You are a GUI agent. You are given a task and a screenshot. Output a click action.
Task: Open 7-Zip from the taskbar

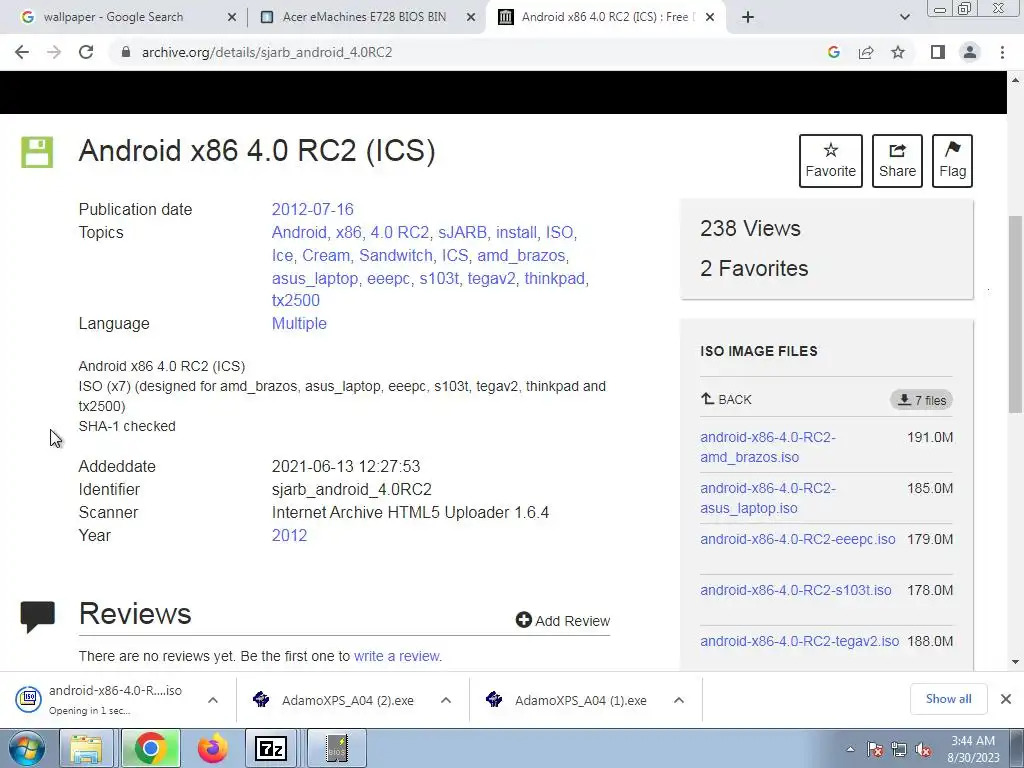click(270, 748)
